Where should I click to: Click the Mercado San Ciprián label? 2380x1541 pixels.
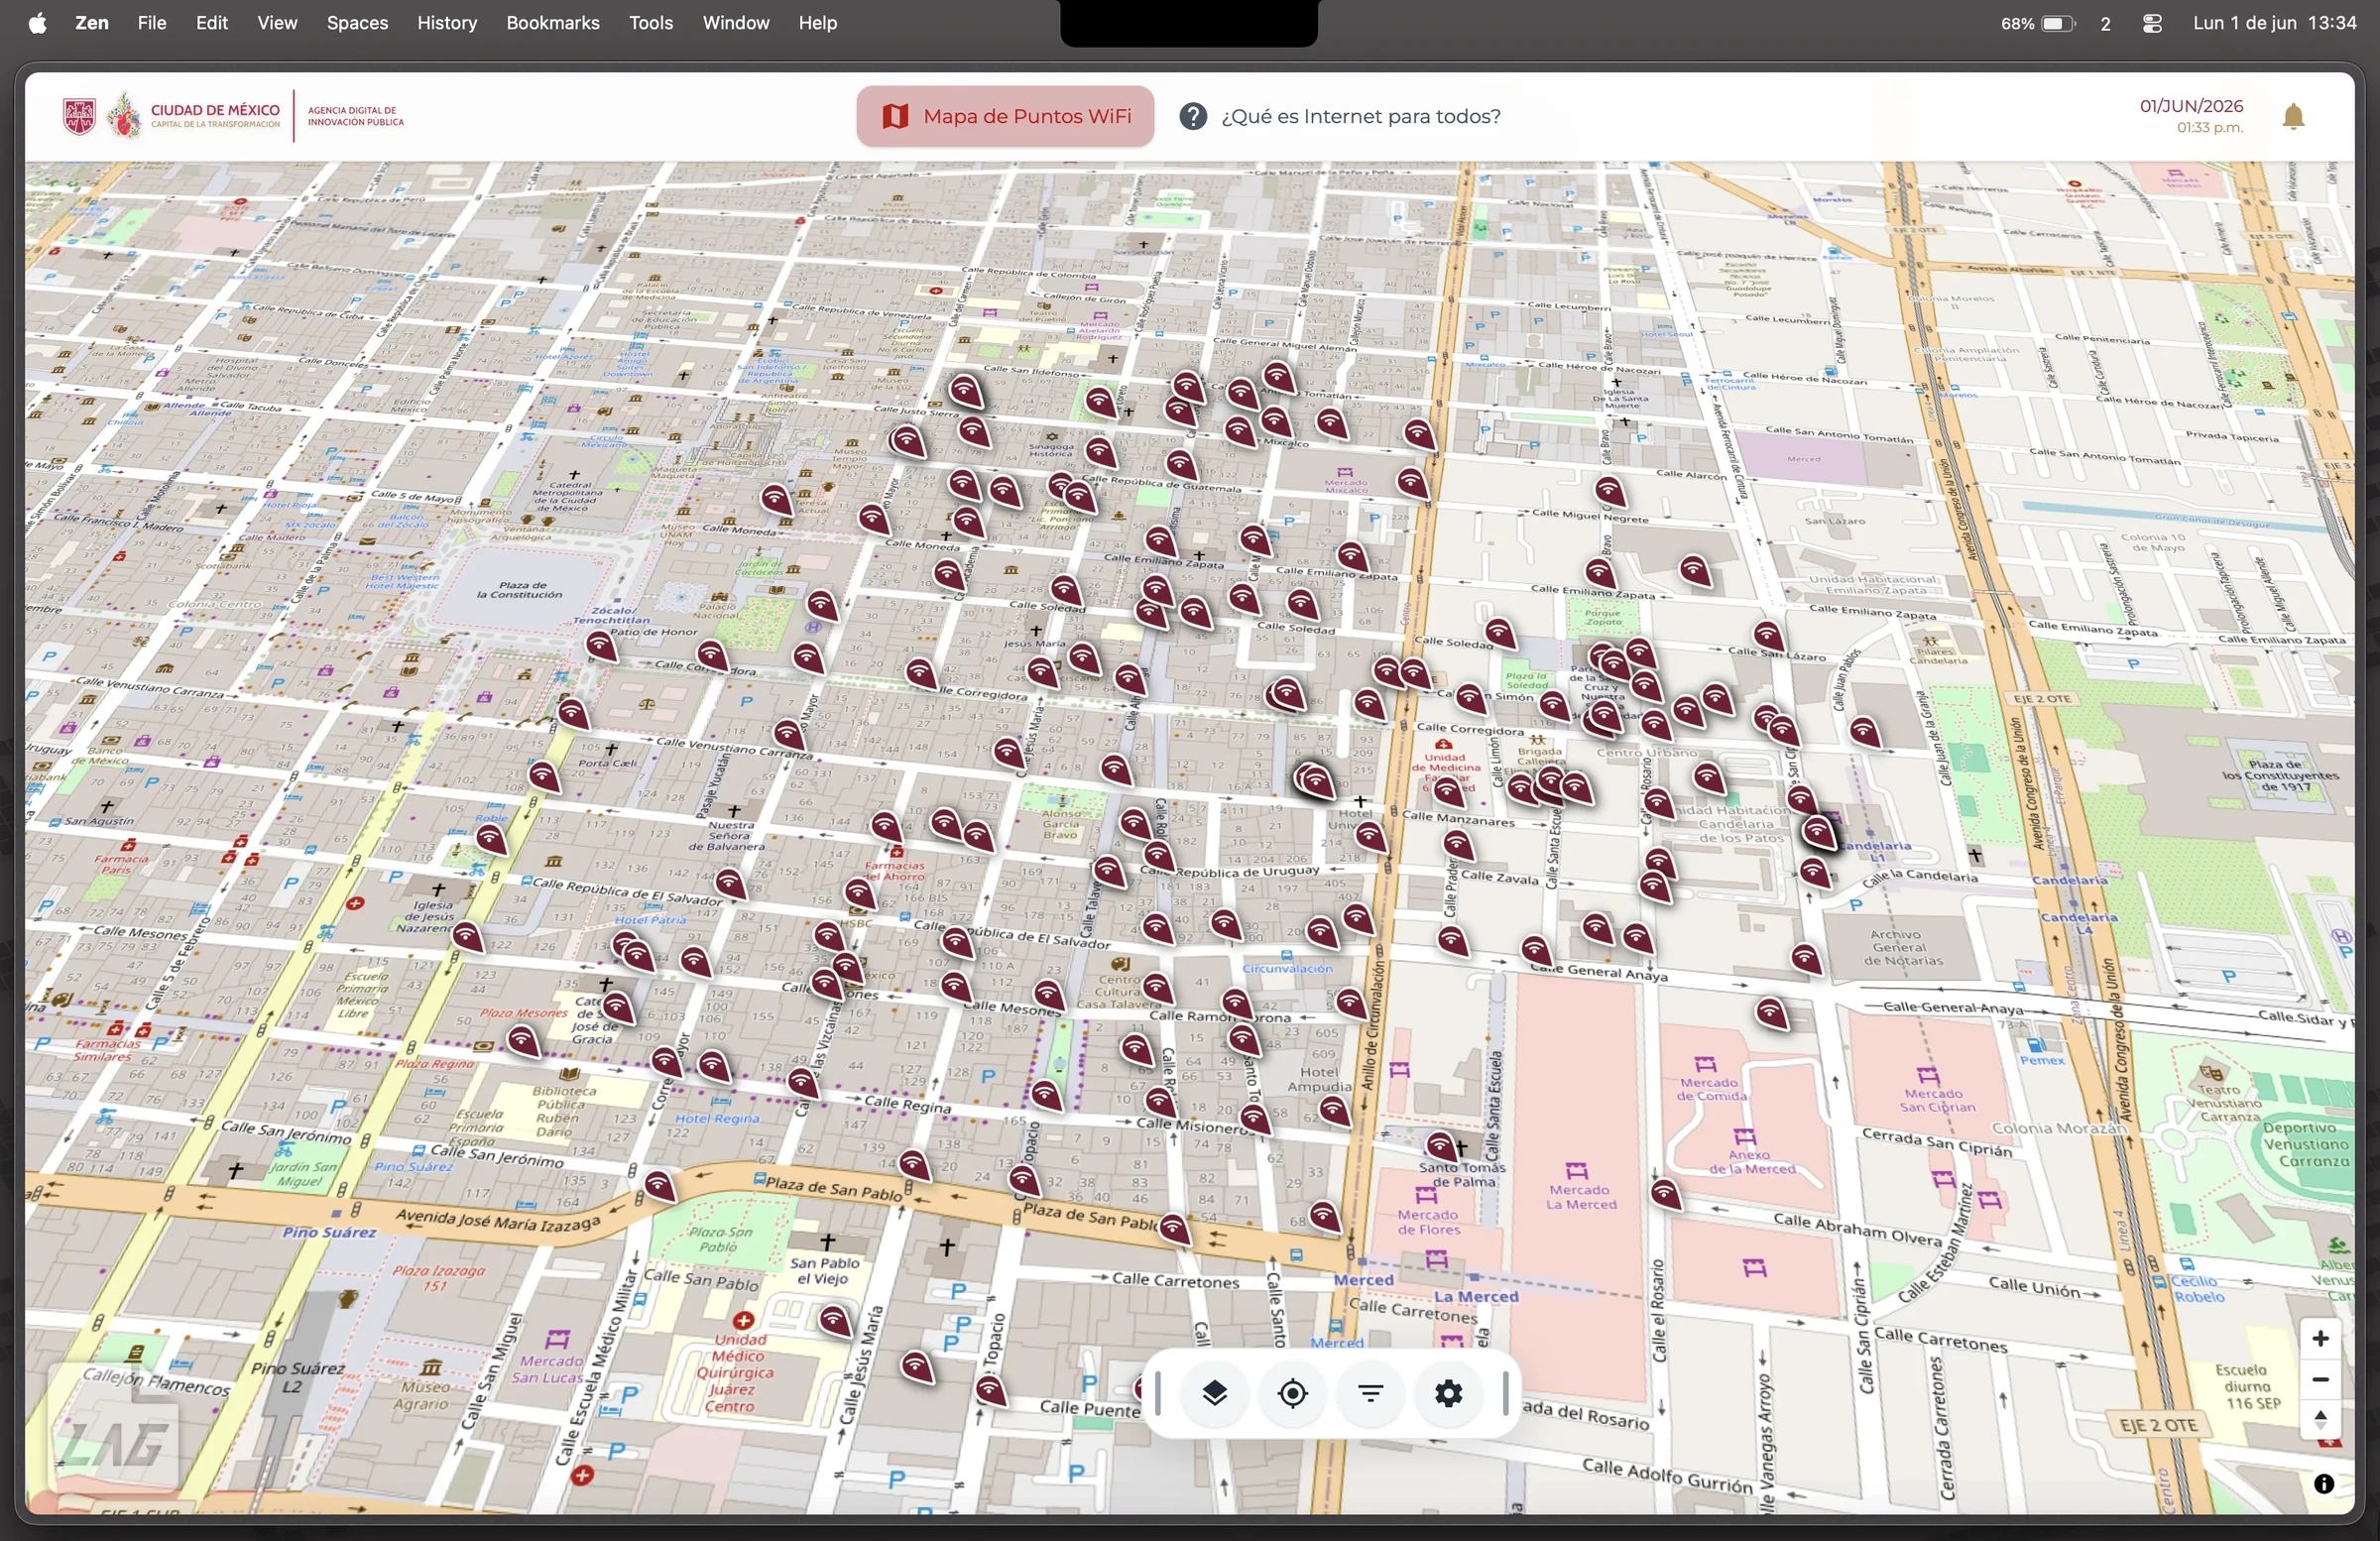(1937, 1100)
